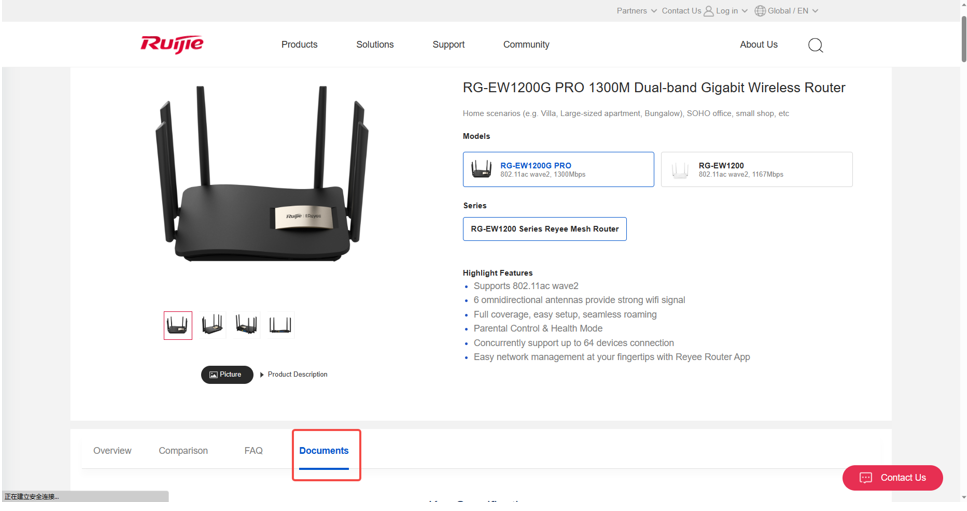Click the 'Home scenarios' description text
This screenshot has height=511, width=967.
click(626, 113)
